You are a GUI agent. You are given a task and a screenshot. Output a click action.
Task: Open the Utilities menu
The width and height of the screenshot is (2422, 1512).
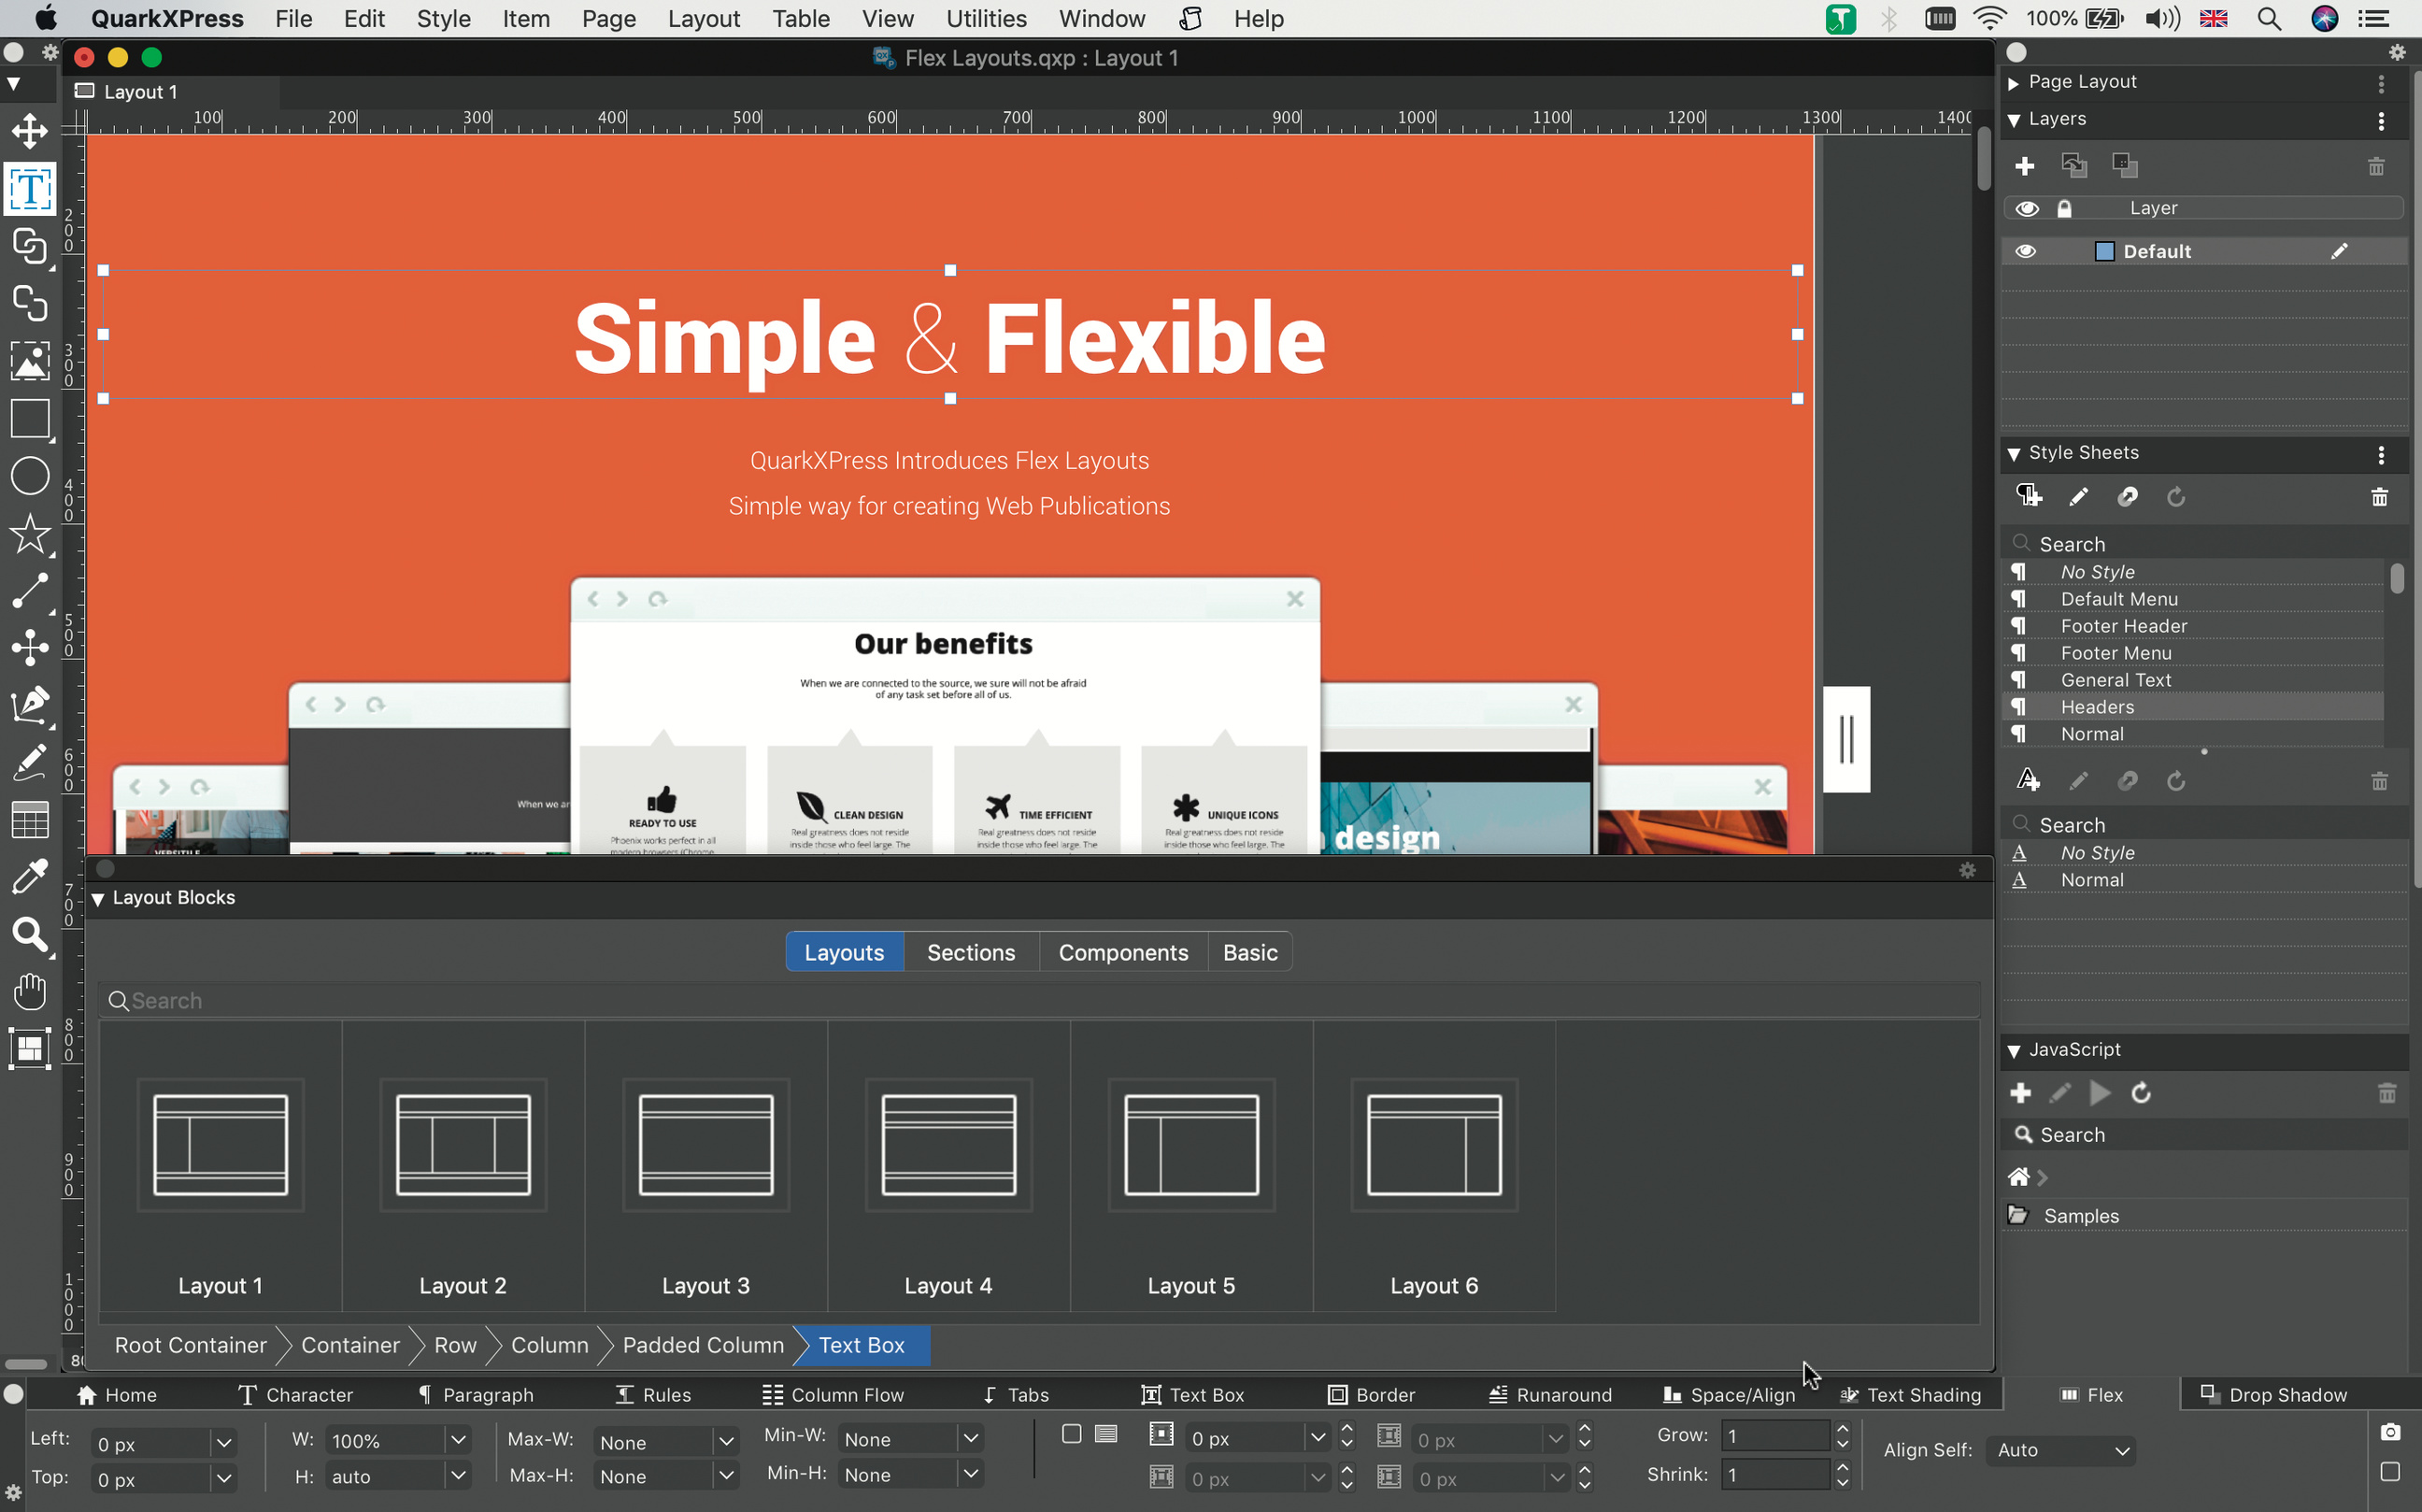pyautogui.click(x=986, y=19)
